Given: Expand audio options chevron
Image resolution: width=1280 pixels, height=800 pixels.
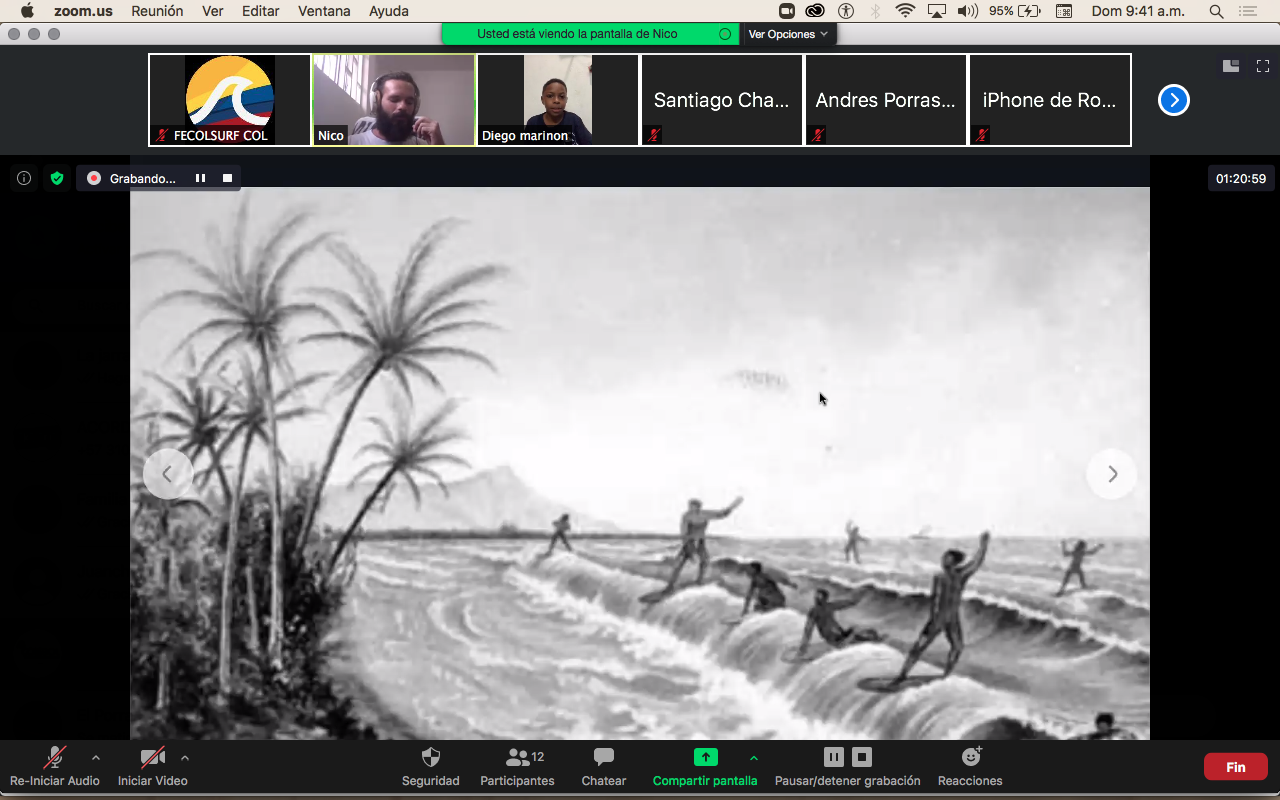Looking at the screenshot, I should (x=96, y=758).
